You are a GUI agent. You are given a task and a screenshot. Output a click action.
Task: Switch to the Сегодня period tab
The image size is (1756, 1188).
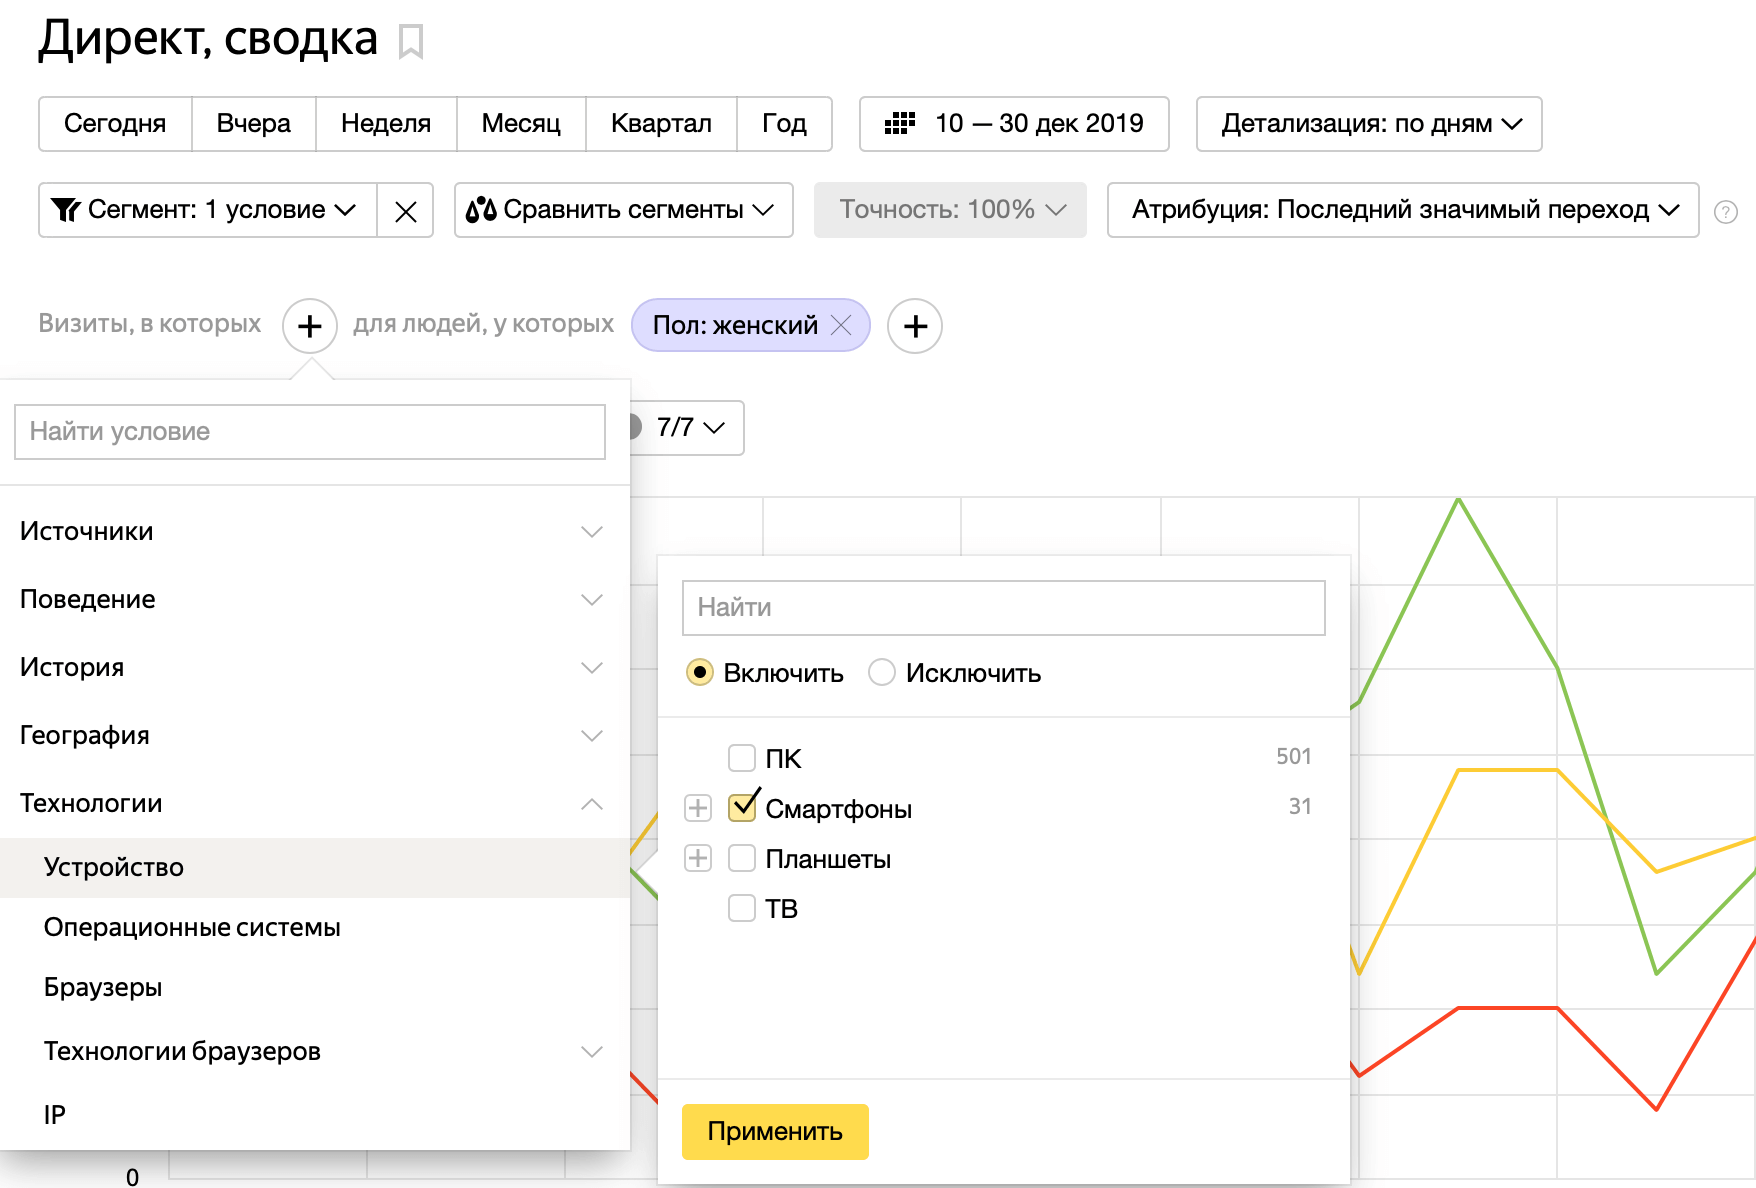click(x=115, y=124)
